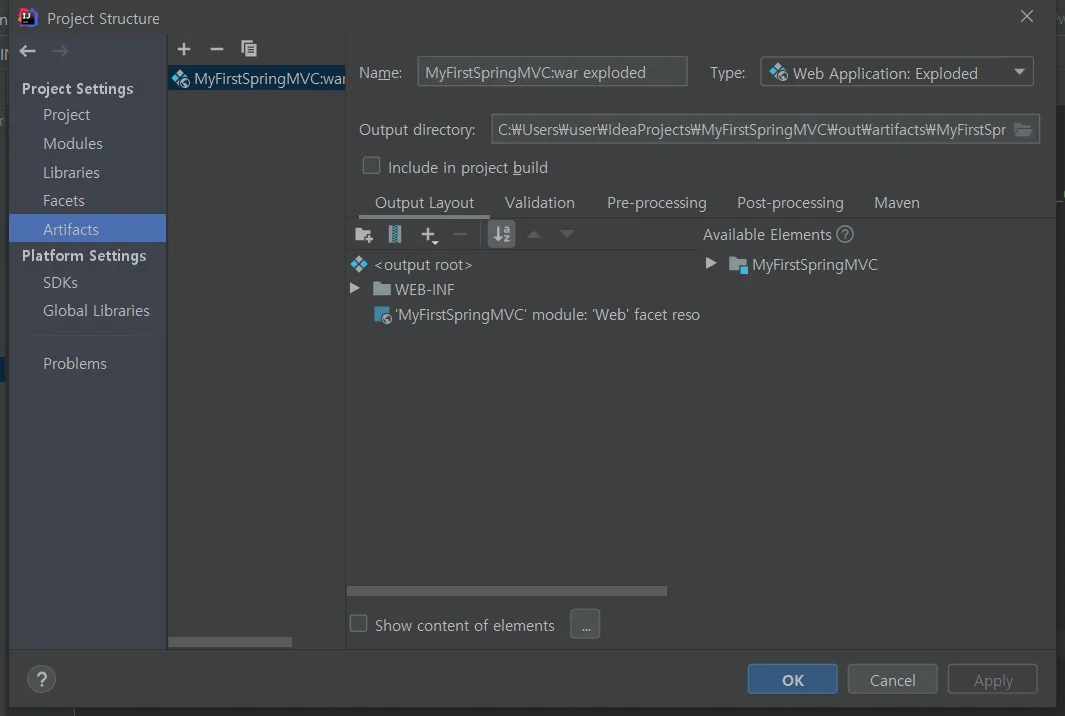Open the add copy of dropdown
This screenshot has width=1065, height=716.
tap(430, 235)
